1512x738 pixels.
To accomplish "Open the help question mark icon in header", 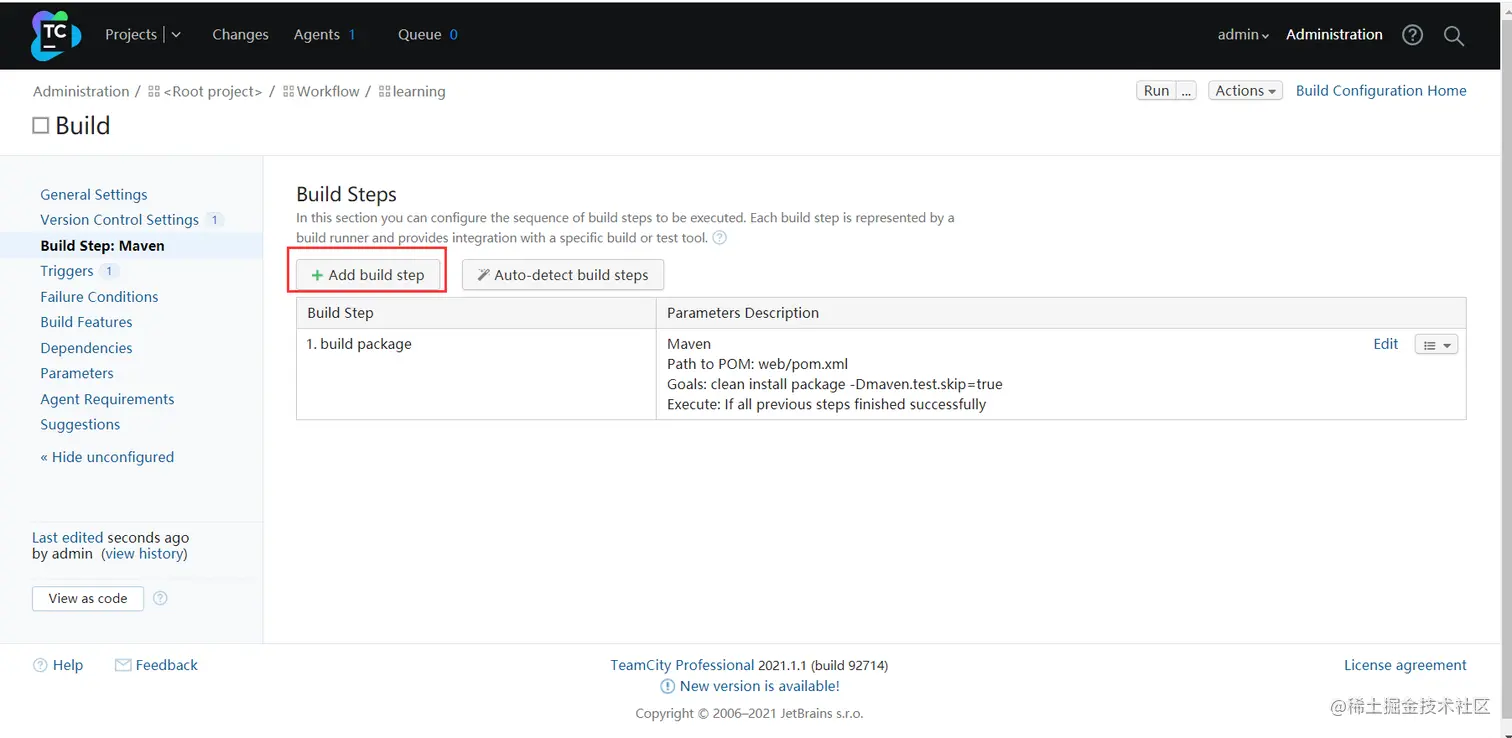I will [x=1412, y=35].
